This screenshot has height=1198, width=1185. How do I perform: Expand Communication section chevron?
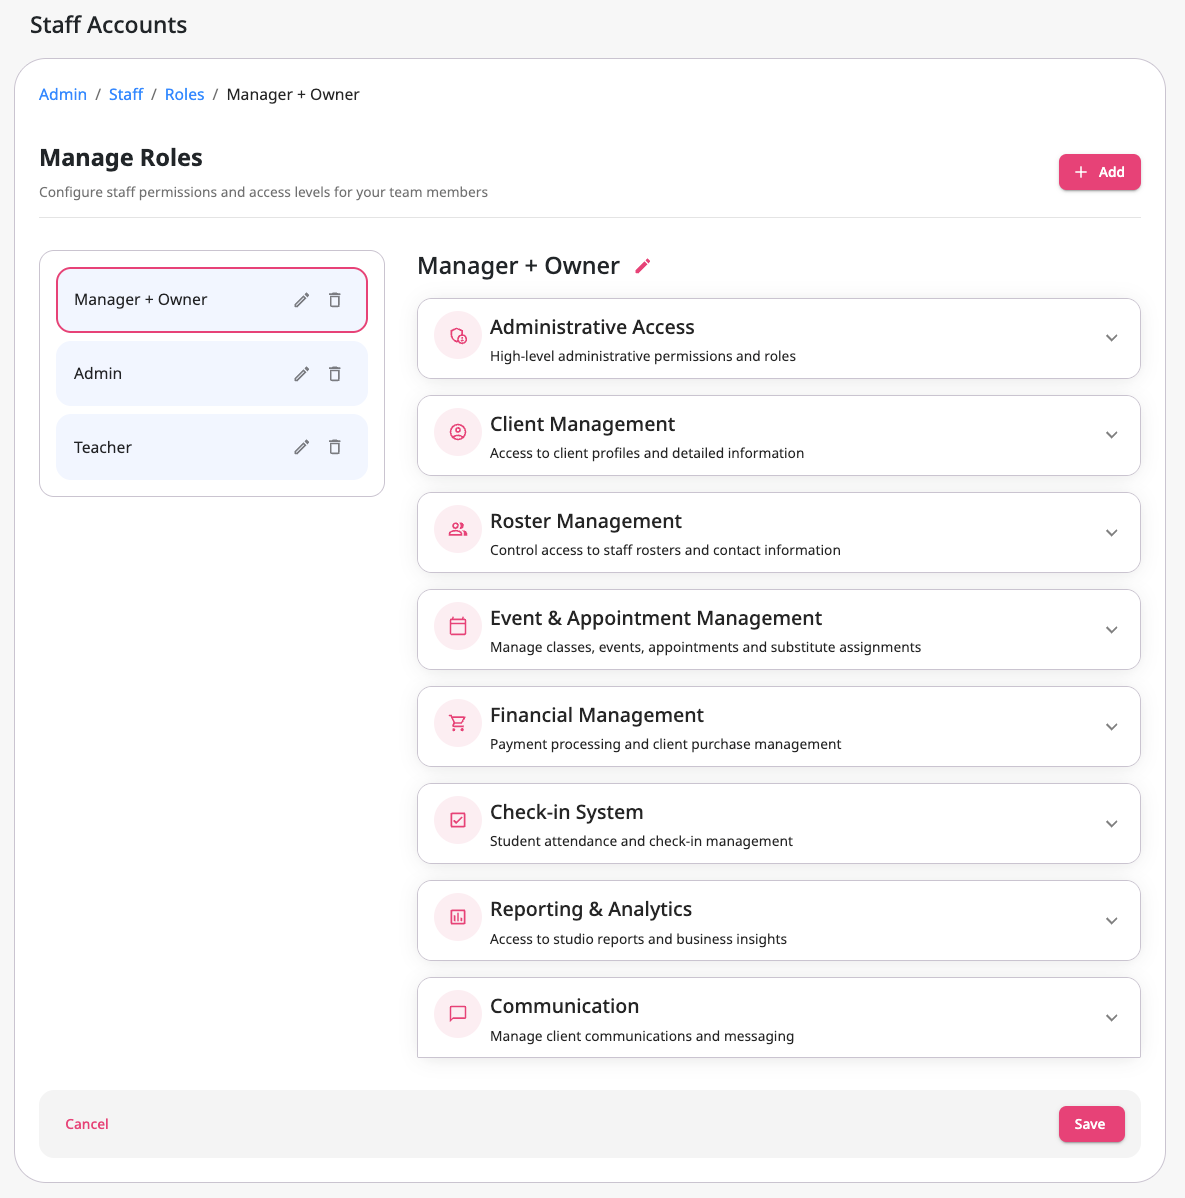[1112, 1018]
